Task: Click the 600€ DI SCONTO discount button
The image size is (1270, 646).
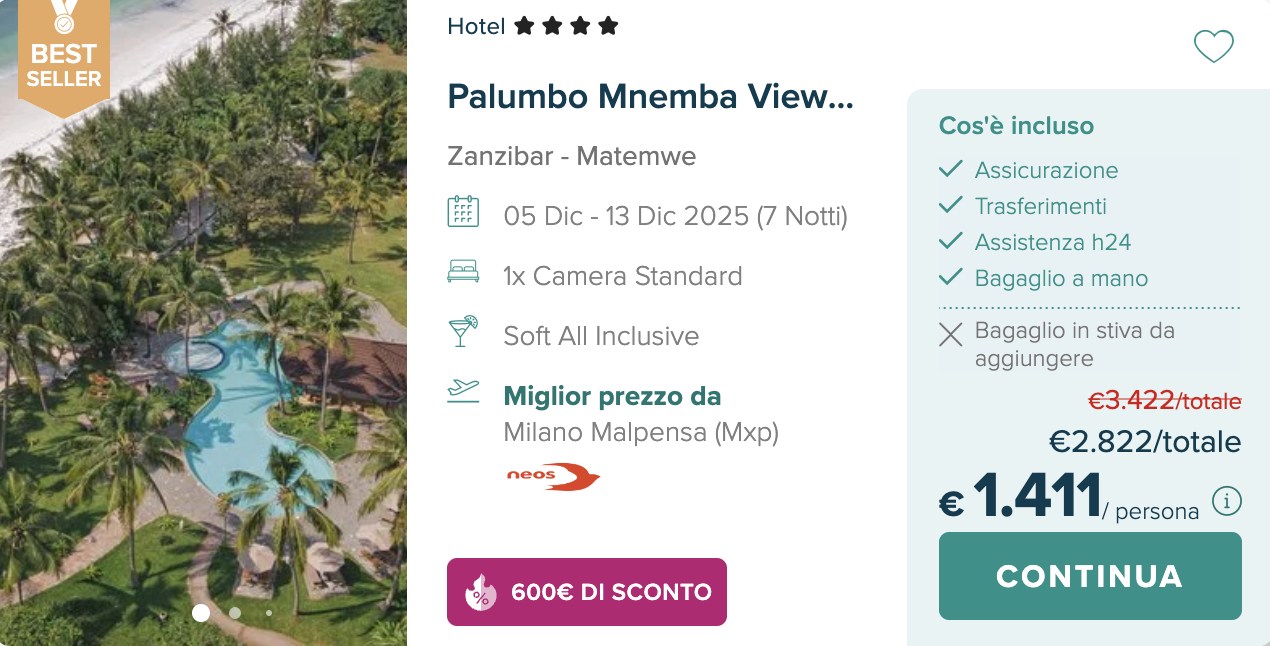Action: pyautogui.click(x=586, y=592)
